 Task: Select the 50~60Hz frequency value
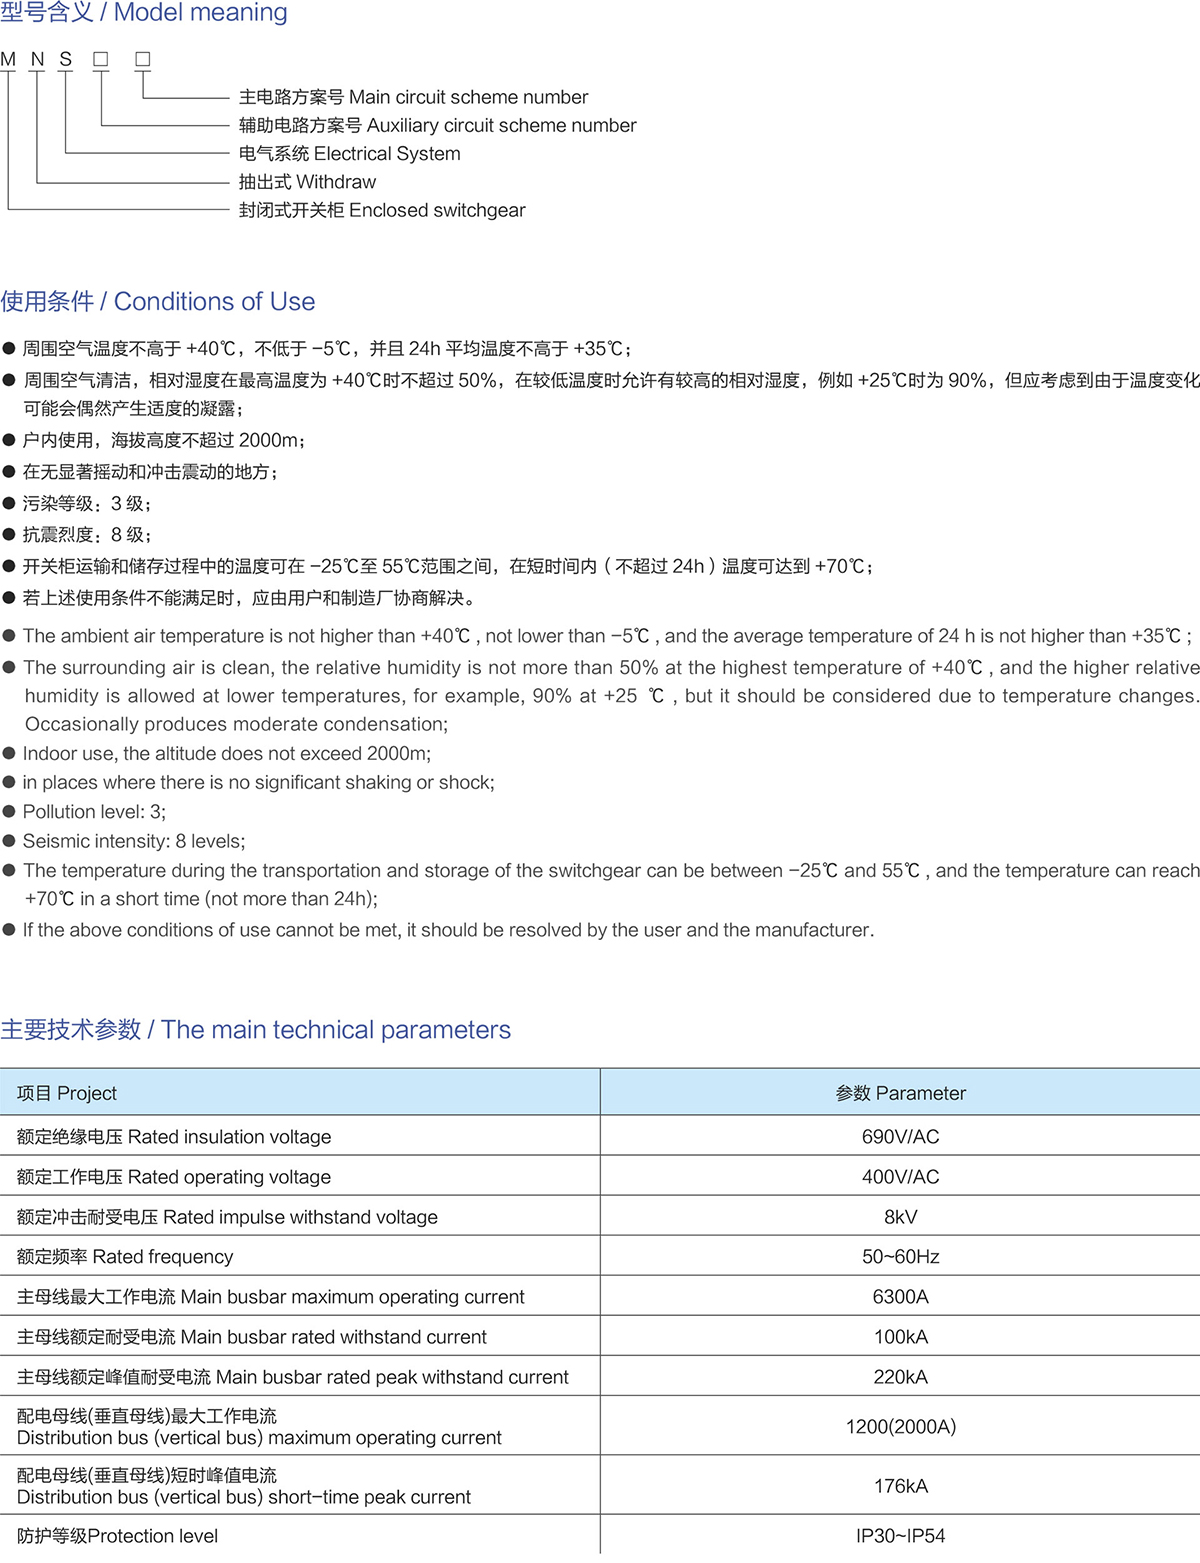(900, 1257)
